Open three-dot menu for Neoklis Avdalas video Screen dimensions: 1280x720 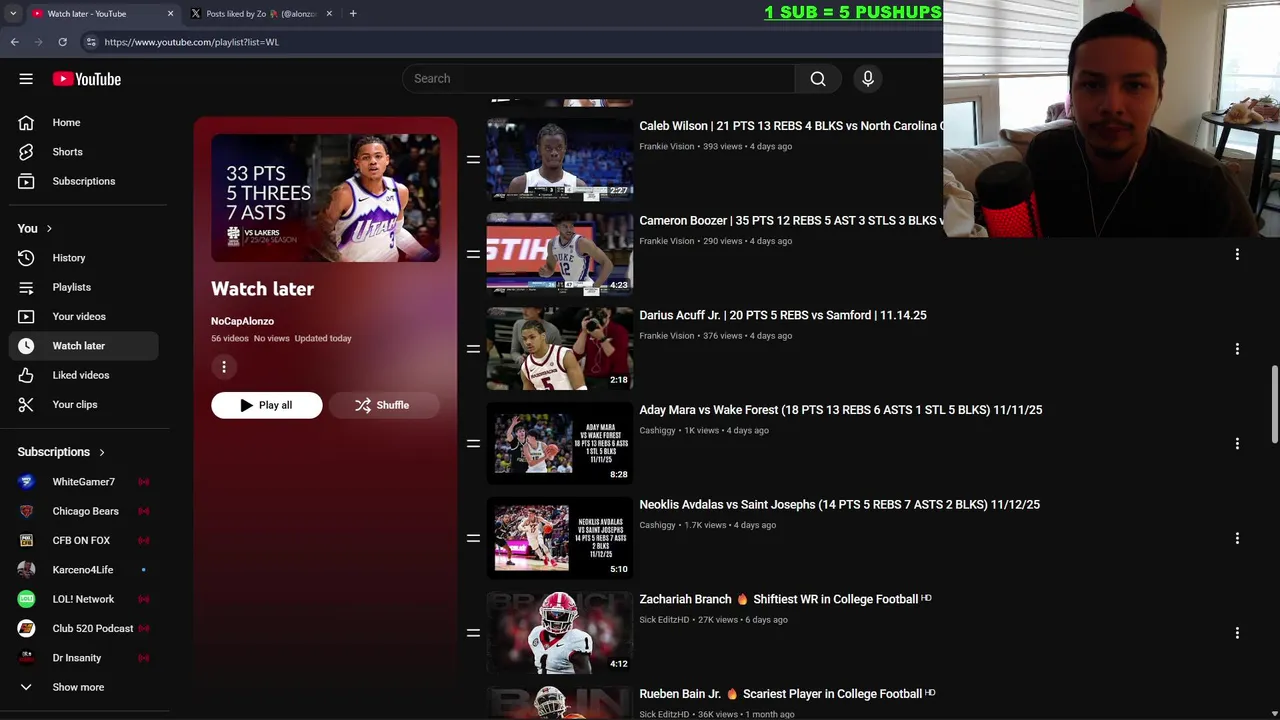(1237, 538)
